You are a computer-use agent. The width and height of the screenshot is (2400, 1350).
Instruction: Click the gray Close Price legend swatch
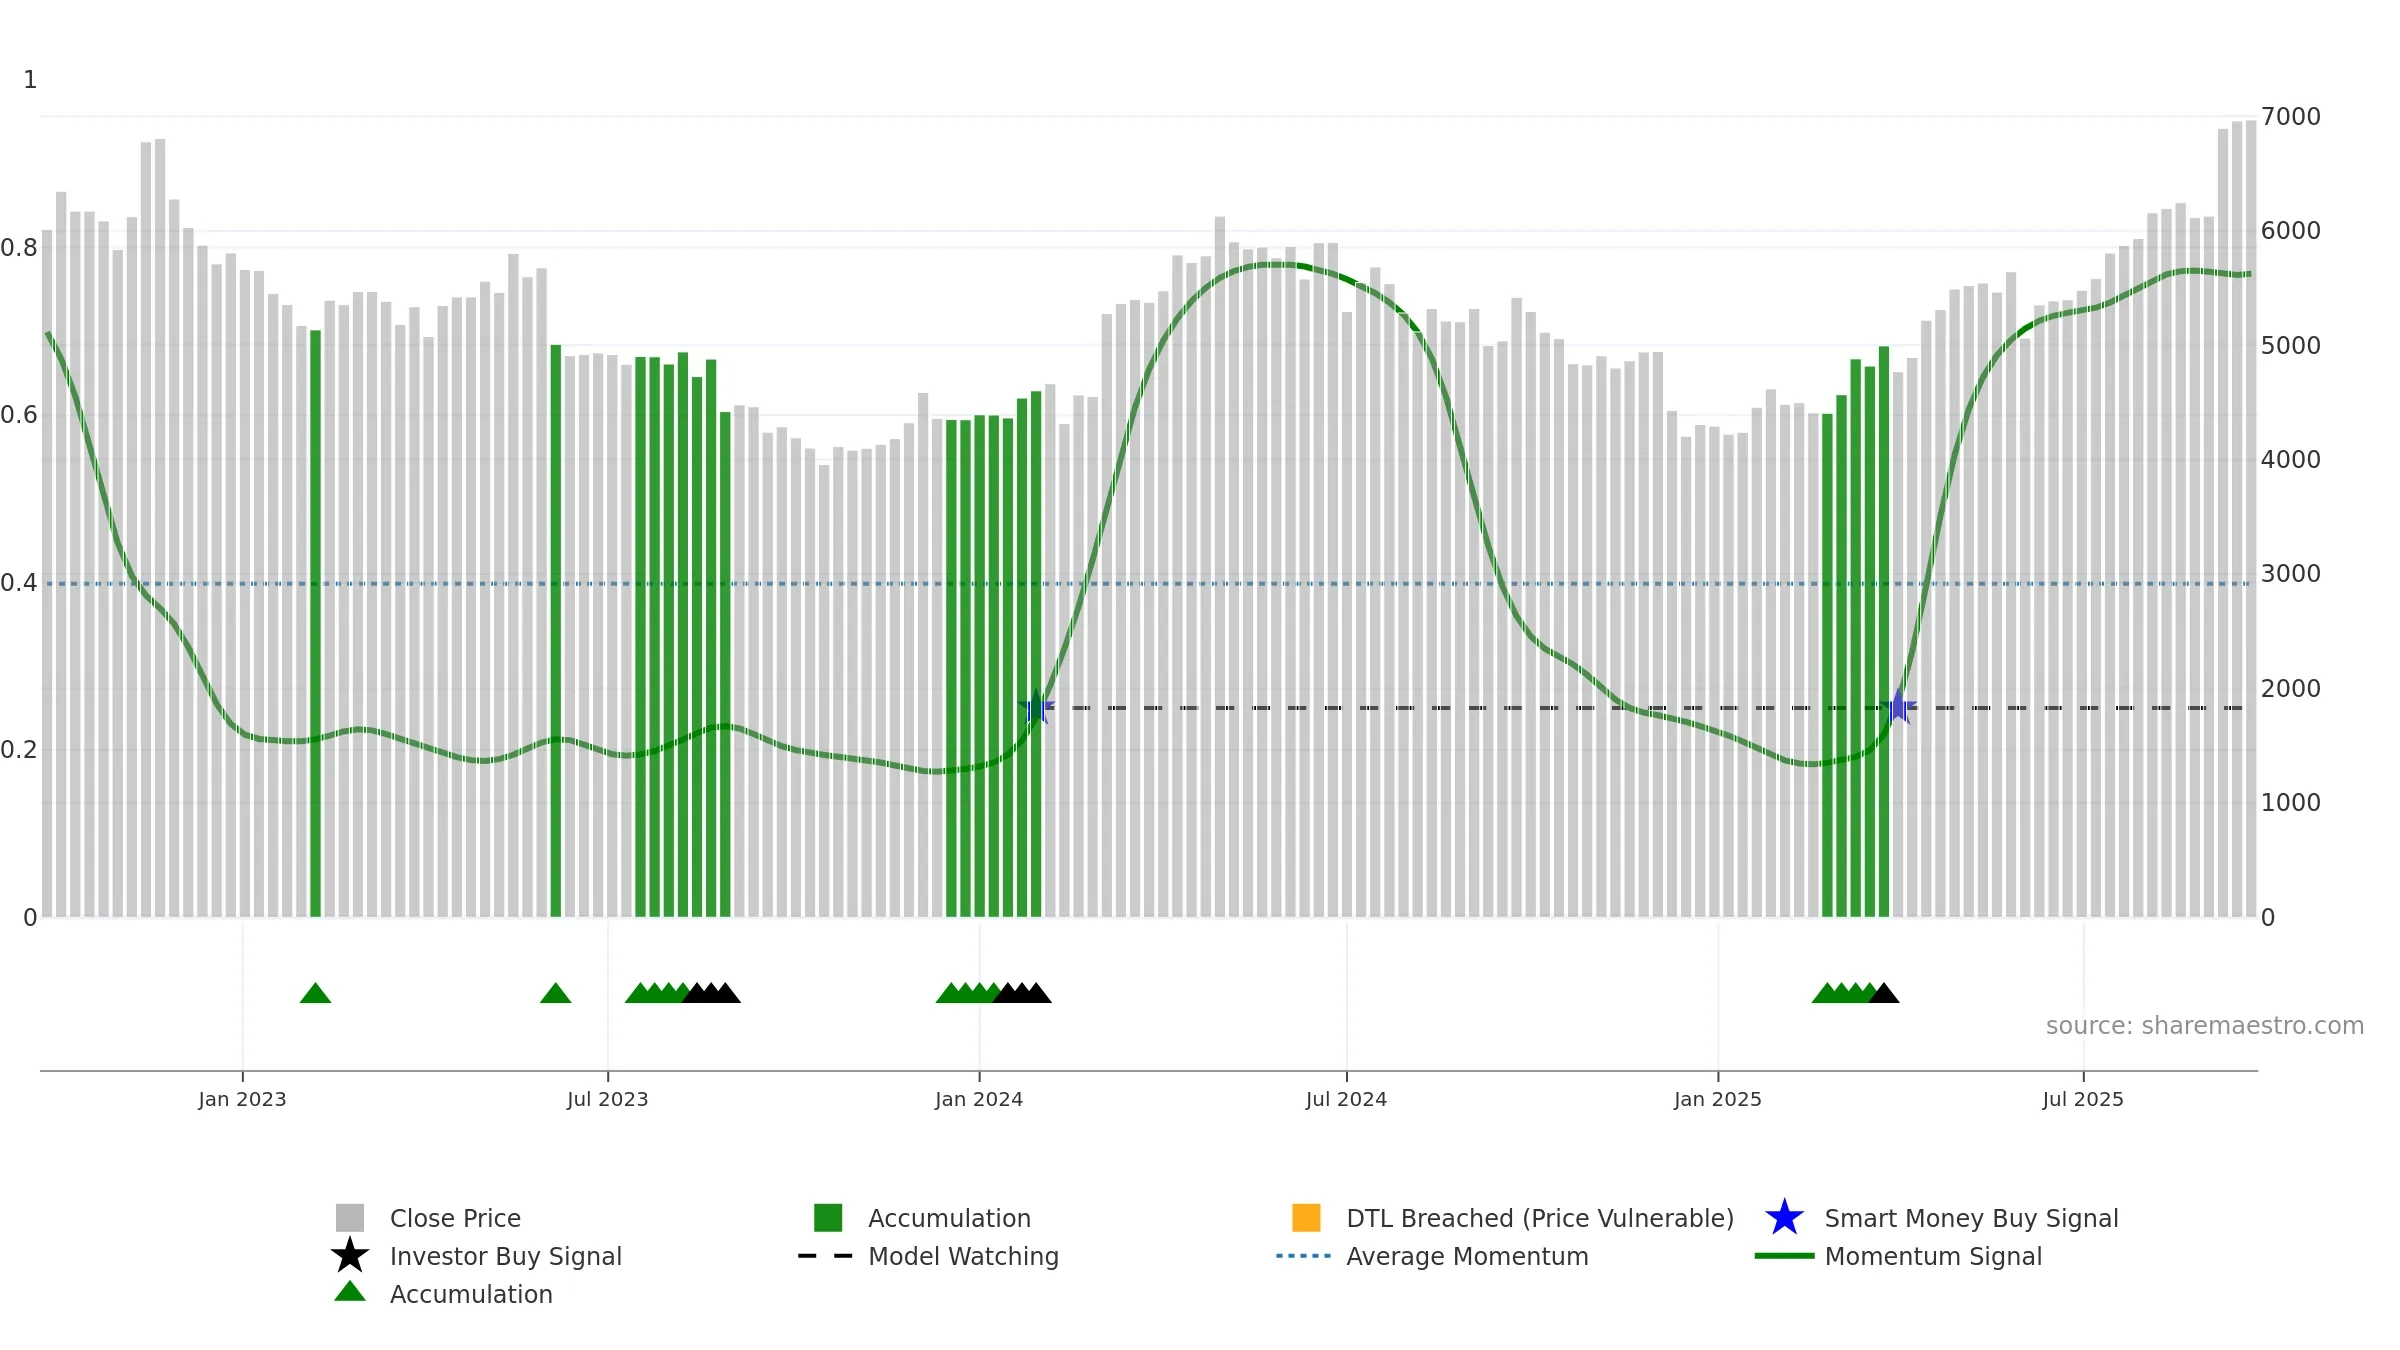(x=350, y=1217)
